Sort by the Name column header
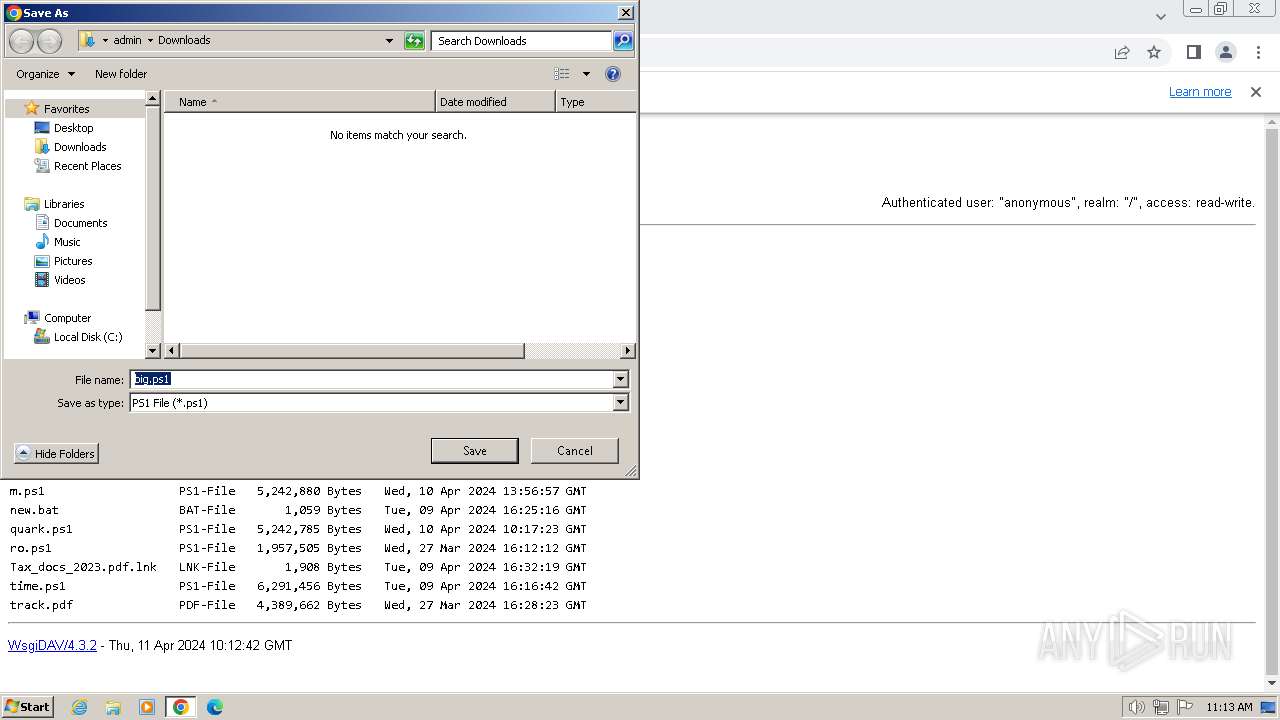The width and height of the screenshot is (1280, 720). 300,102
